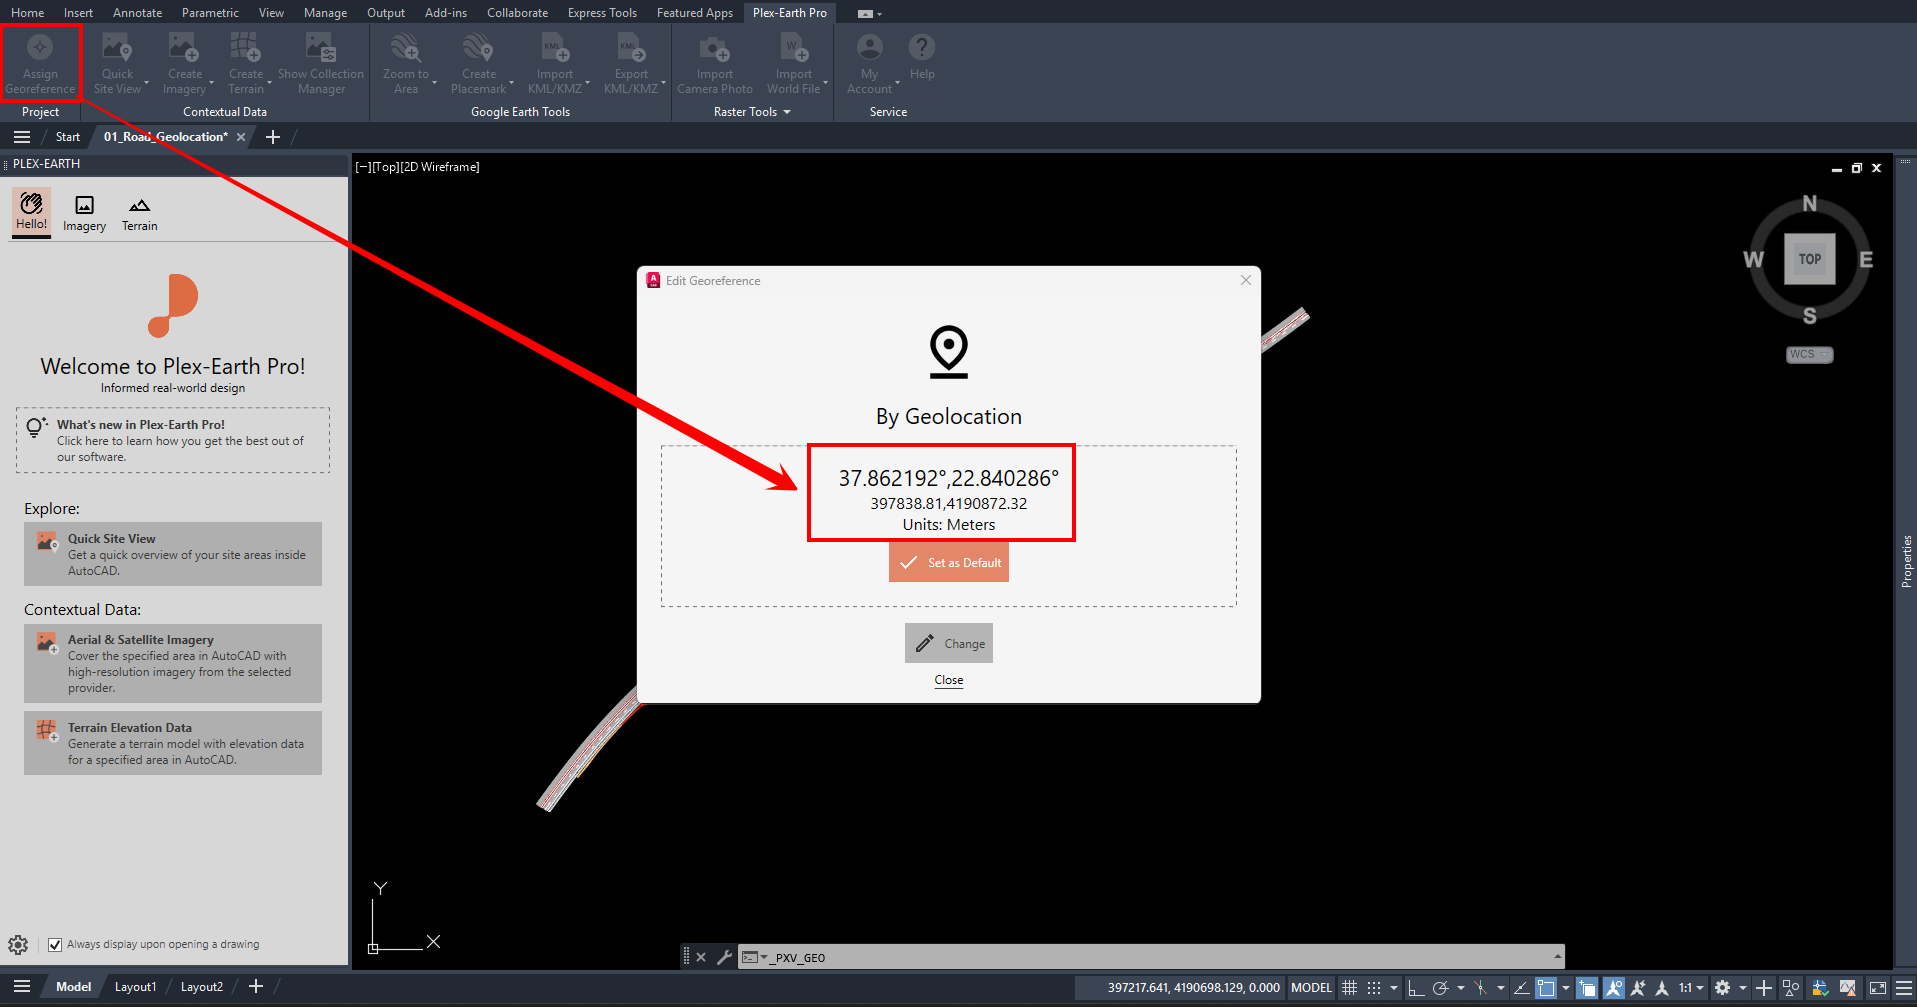Click Set as Default button
This screenshot has width=1917, height=1007.
(948, 562)
